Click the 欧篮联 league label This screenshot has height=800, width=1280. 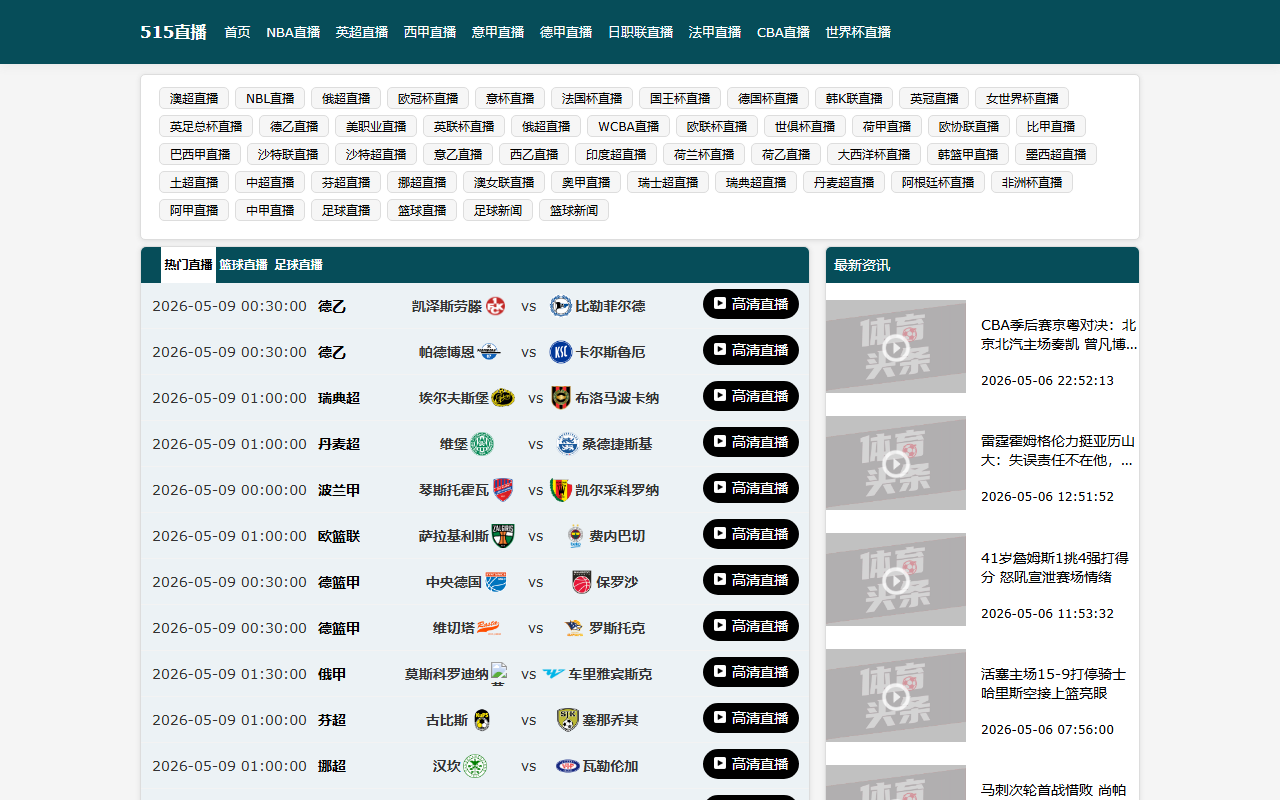[339, 536]
